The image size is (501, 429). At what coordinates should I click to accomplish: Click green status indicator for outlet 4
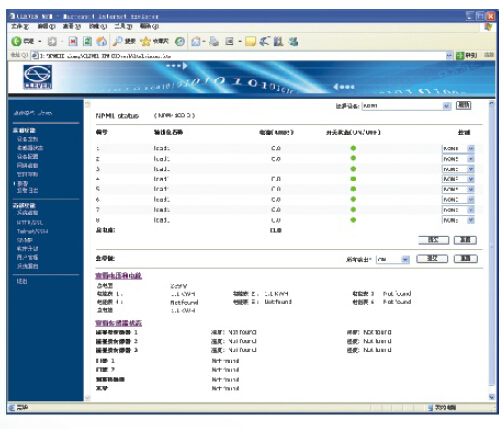coord(353,179)
